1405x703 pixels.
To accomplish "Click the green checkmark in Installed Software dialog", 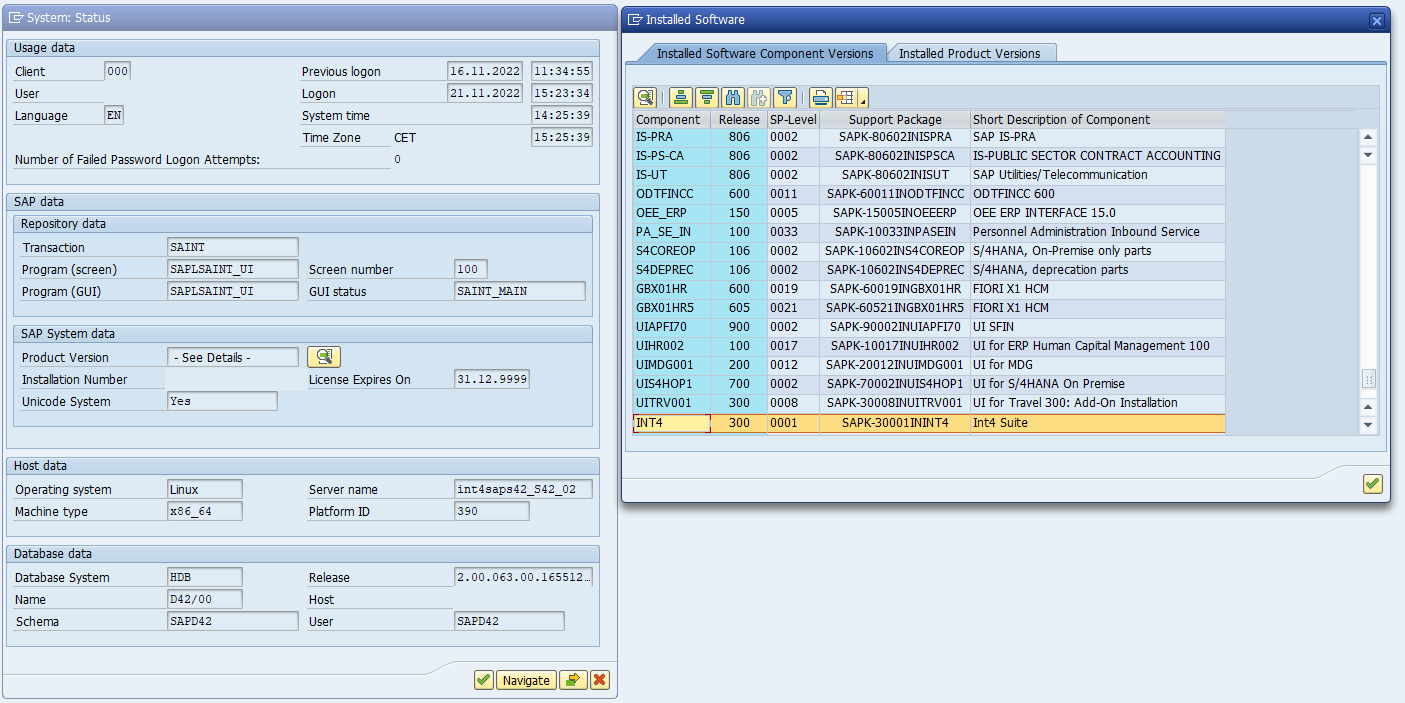I will pos(1372,484).
